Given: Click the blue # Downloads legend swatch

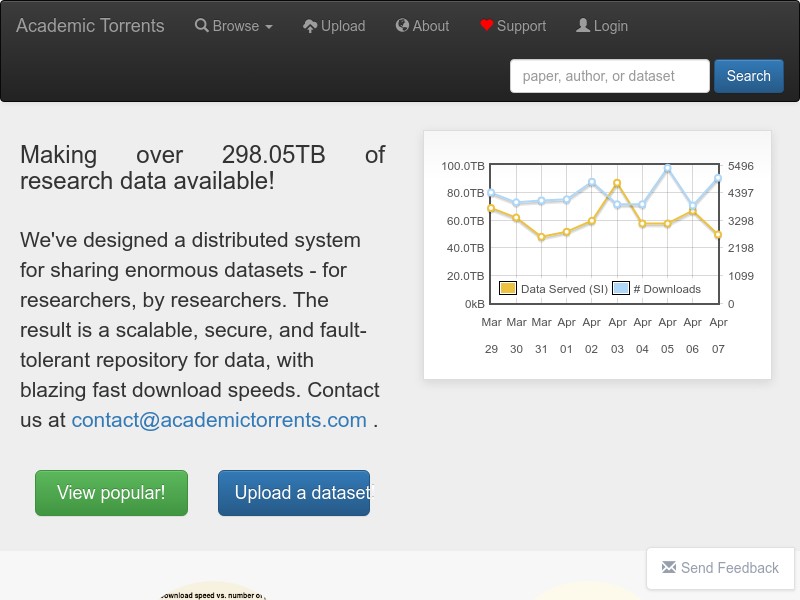Looking at the screenshot, I should 620,288.
